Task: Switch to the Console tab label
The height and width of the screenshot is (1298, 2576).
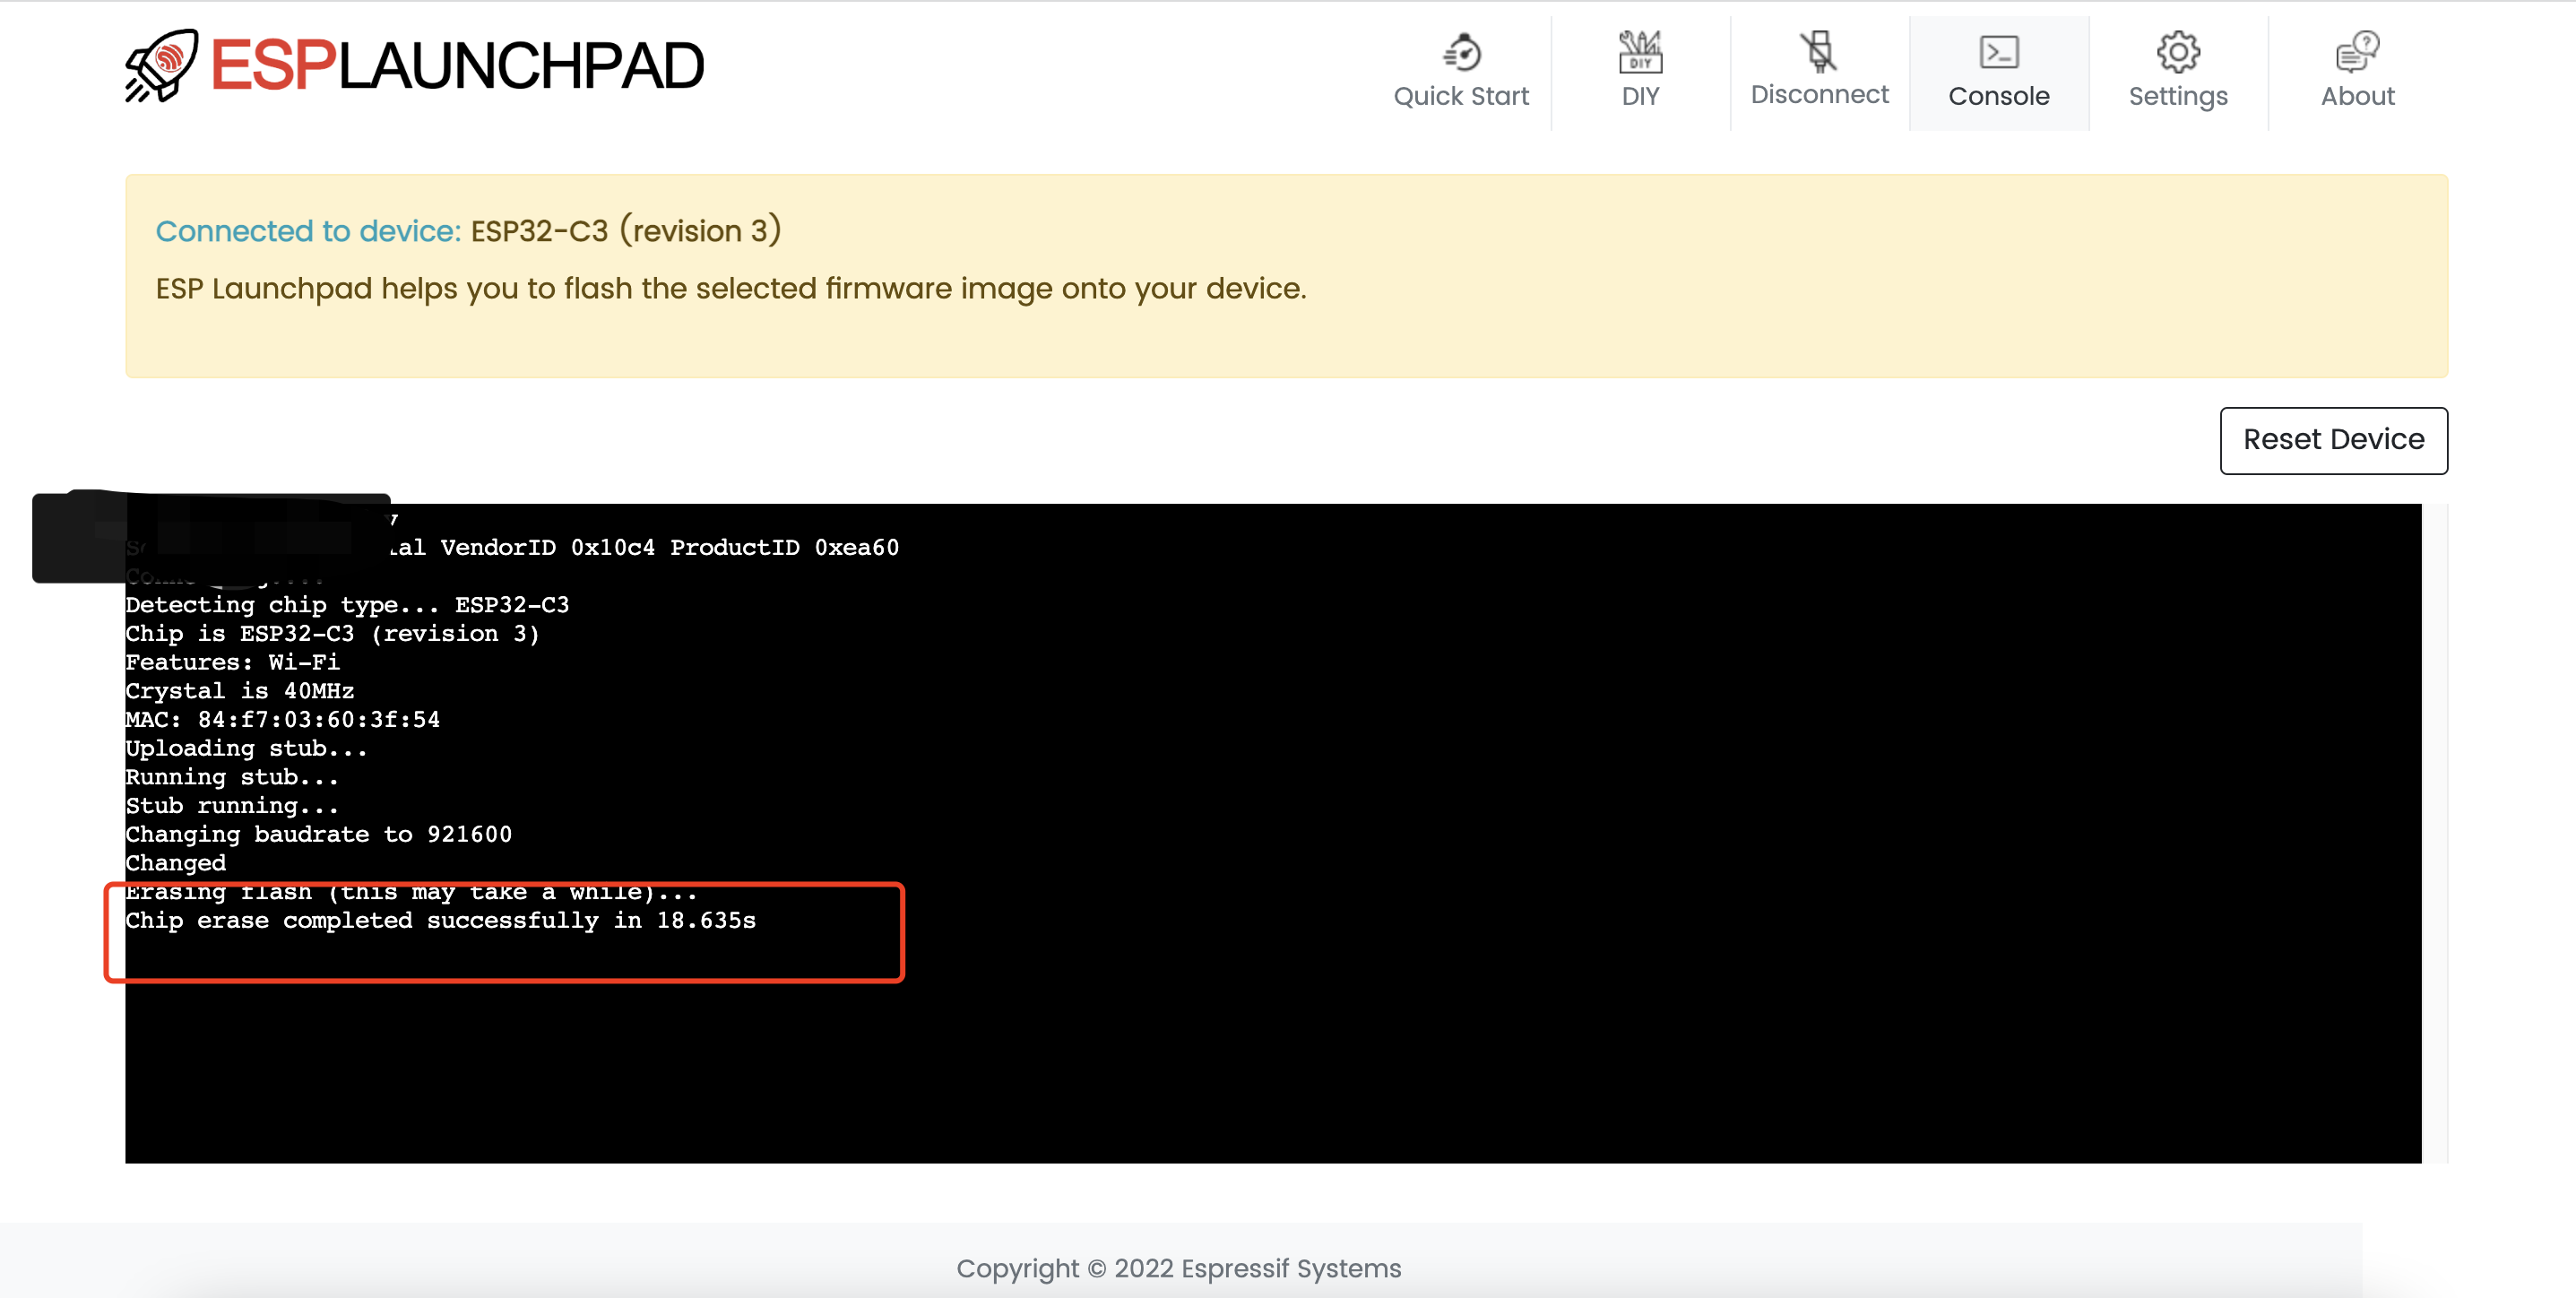Action: point(1998,96)
